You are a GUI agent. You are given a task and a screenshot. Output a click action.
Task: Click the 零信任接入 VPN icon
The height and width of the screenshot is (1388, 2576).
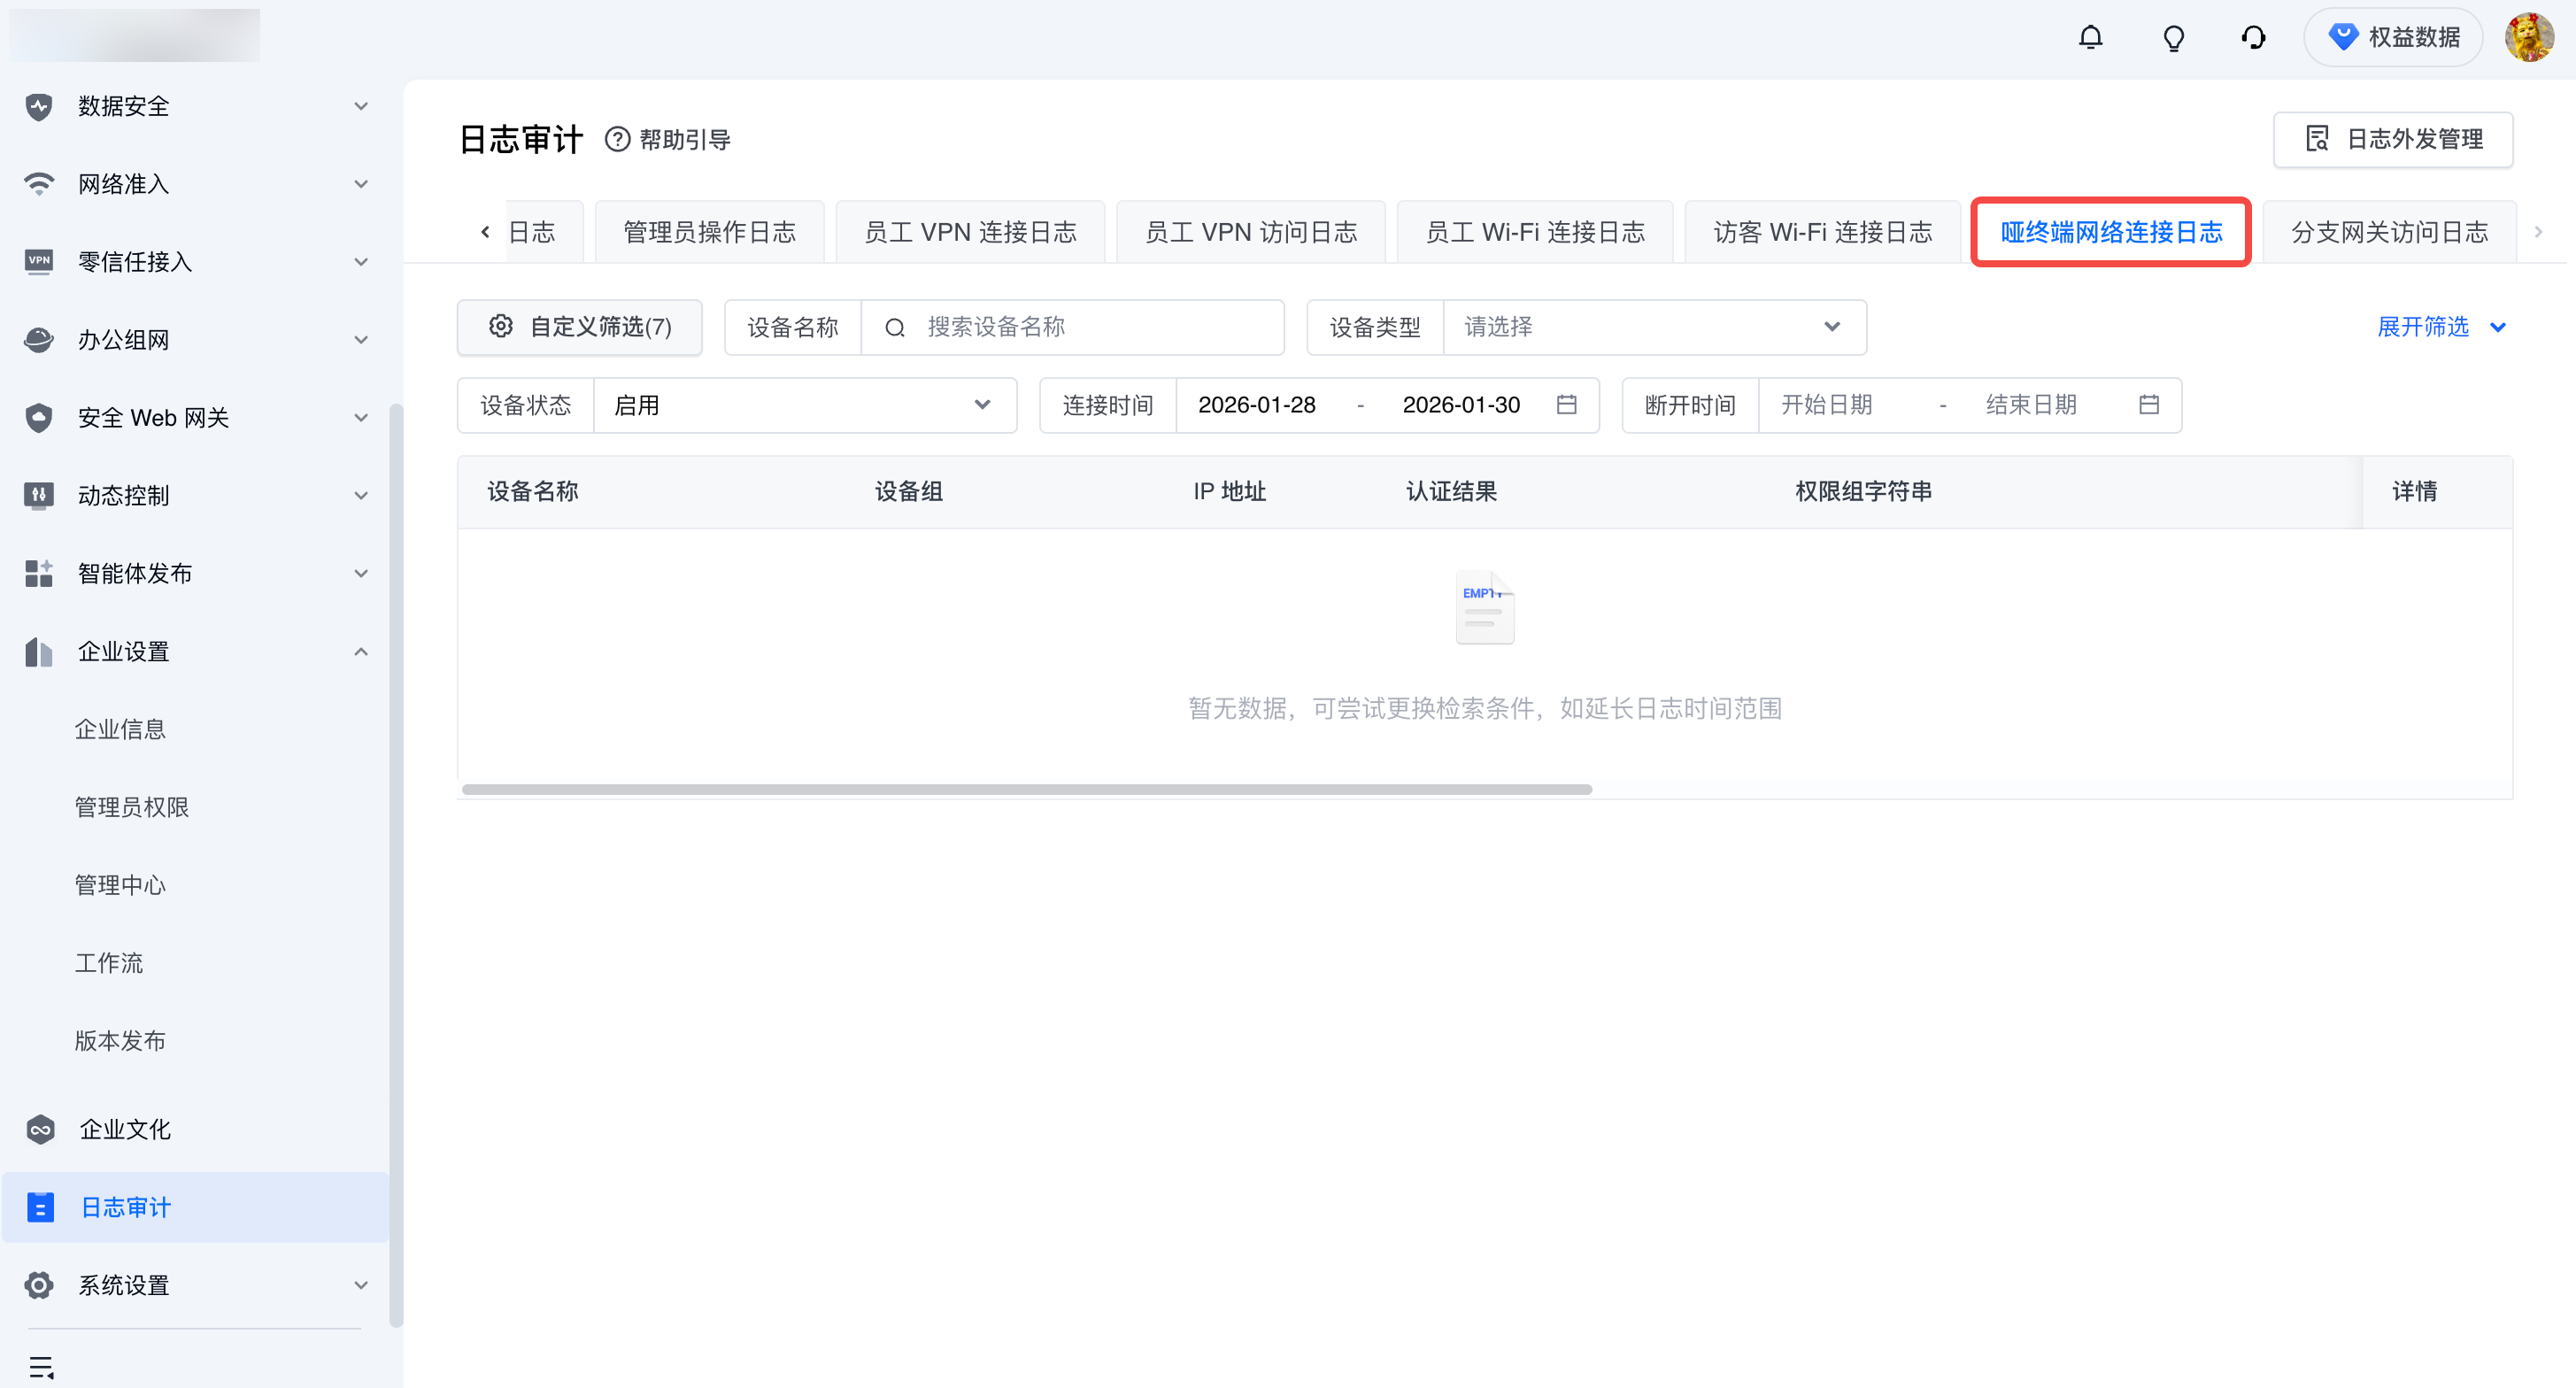click(39, 261)
